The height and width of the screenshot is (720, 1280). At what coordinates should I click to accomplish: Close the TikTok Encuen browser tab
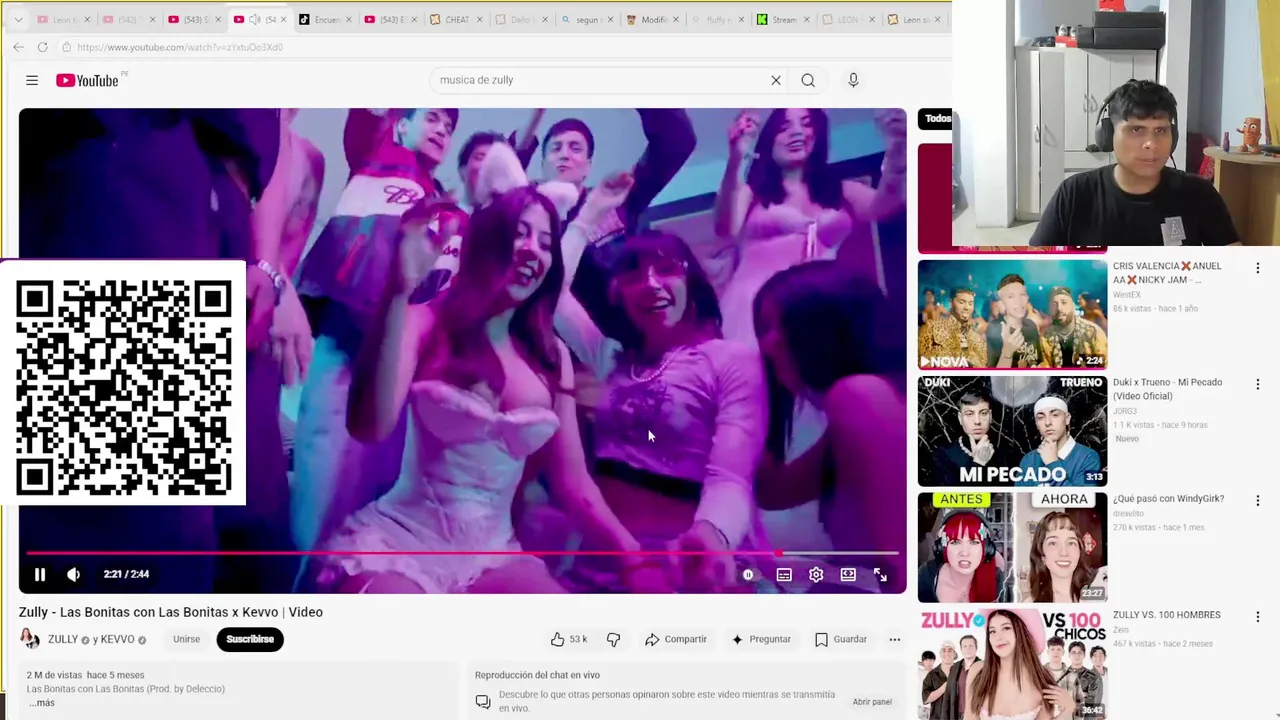point(348,19)
